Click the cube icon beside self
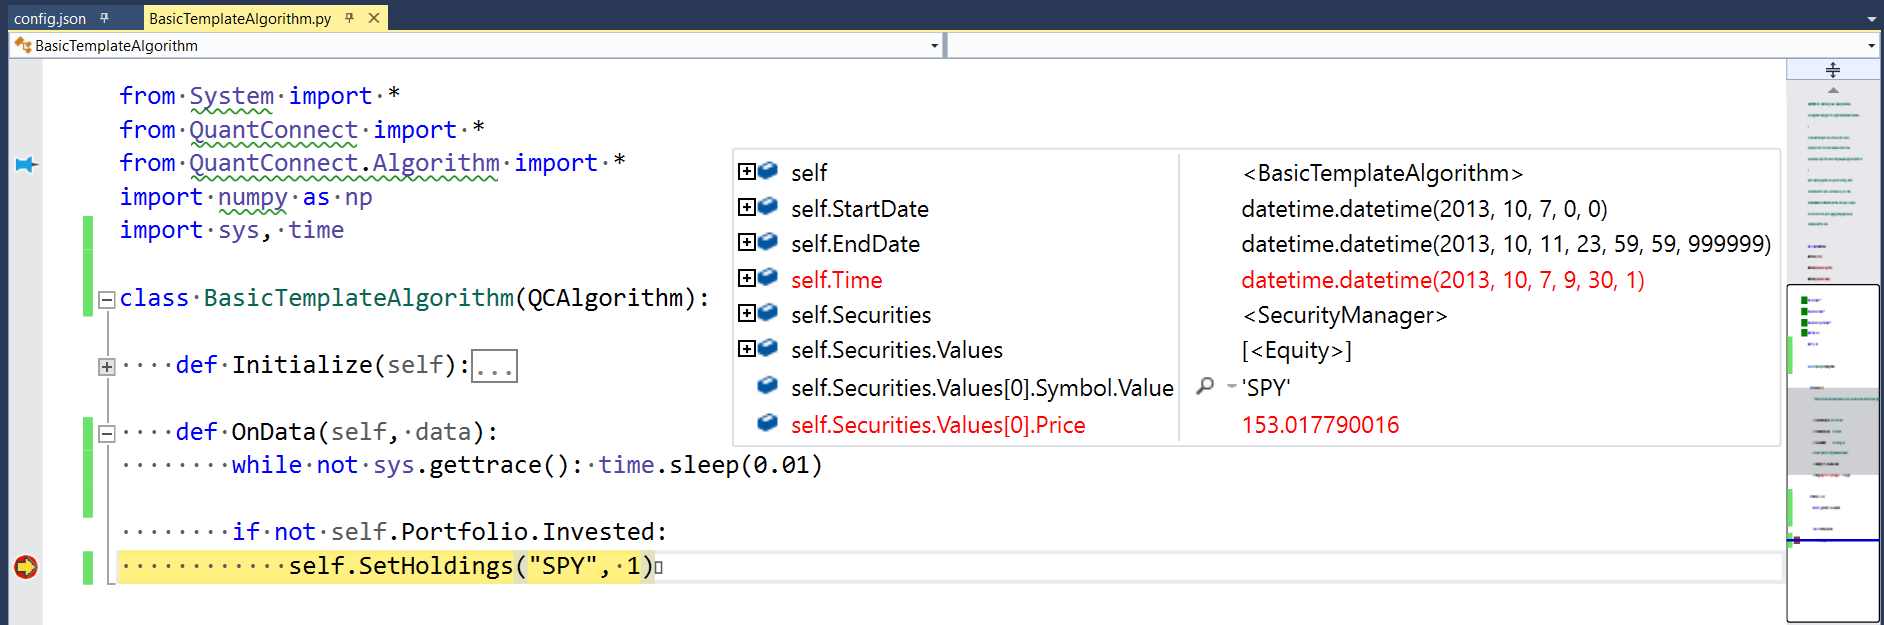Viewport: 1884px width, 625px height. [768, 171]
